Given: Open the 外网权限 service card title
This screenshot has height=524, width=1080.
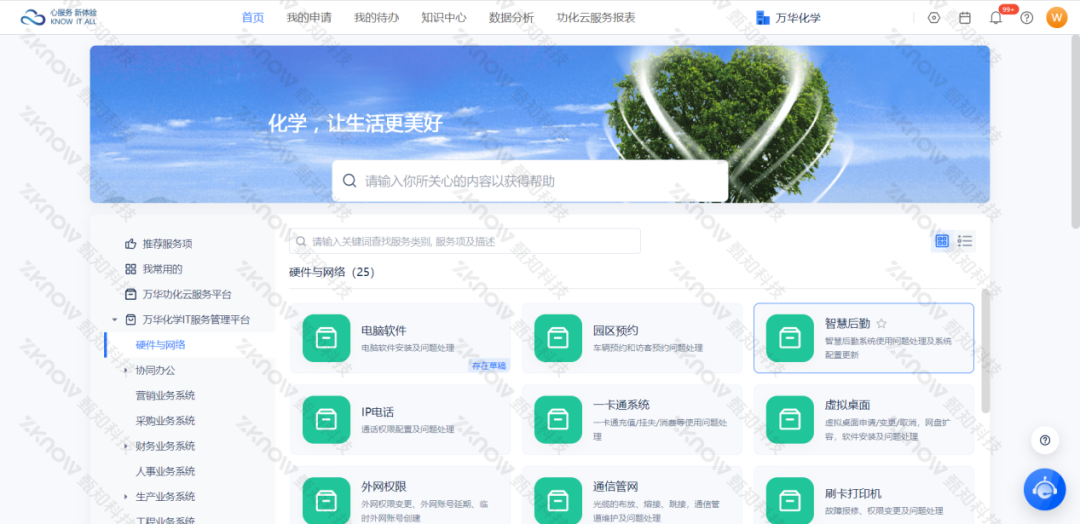Looking at the screenshot, I should tap(384, 486).
